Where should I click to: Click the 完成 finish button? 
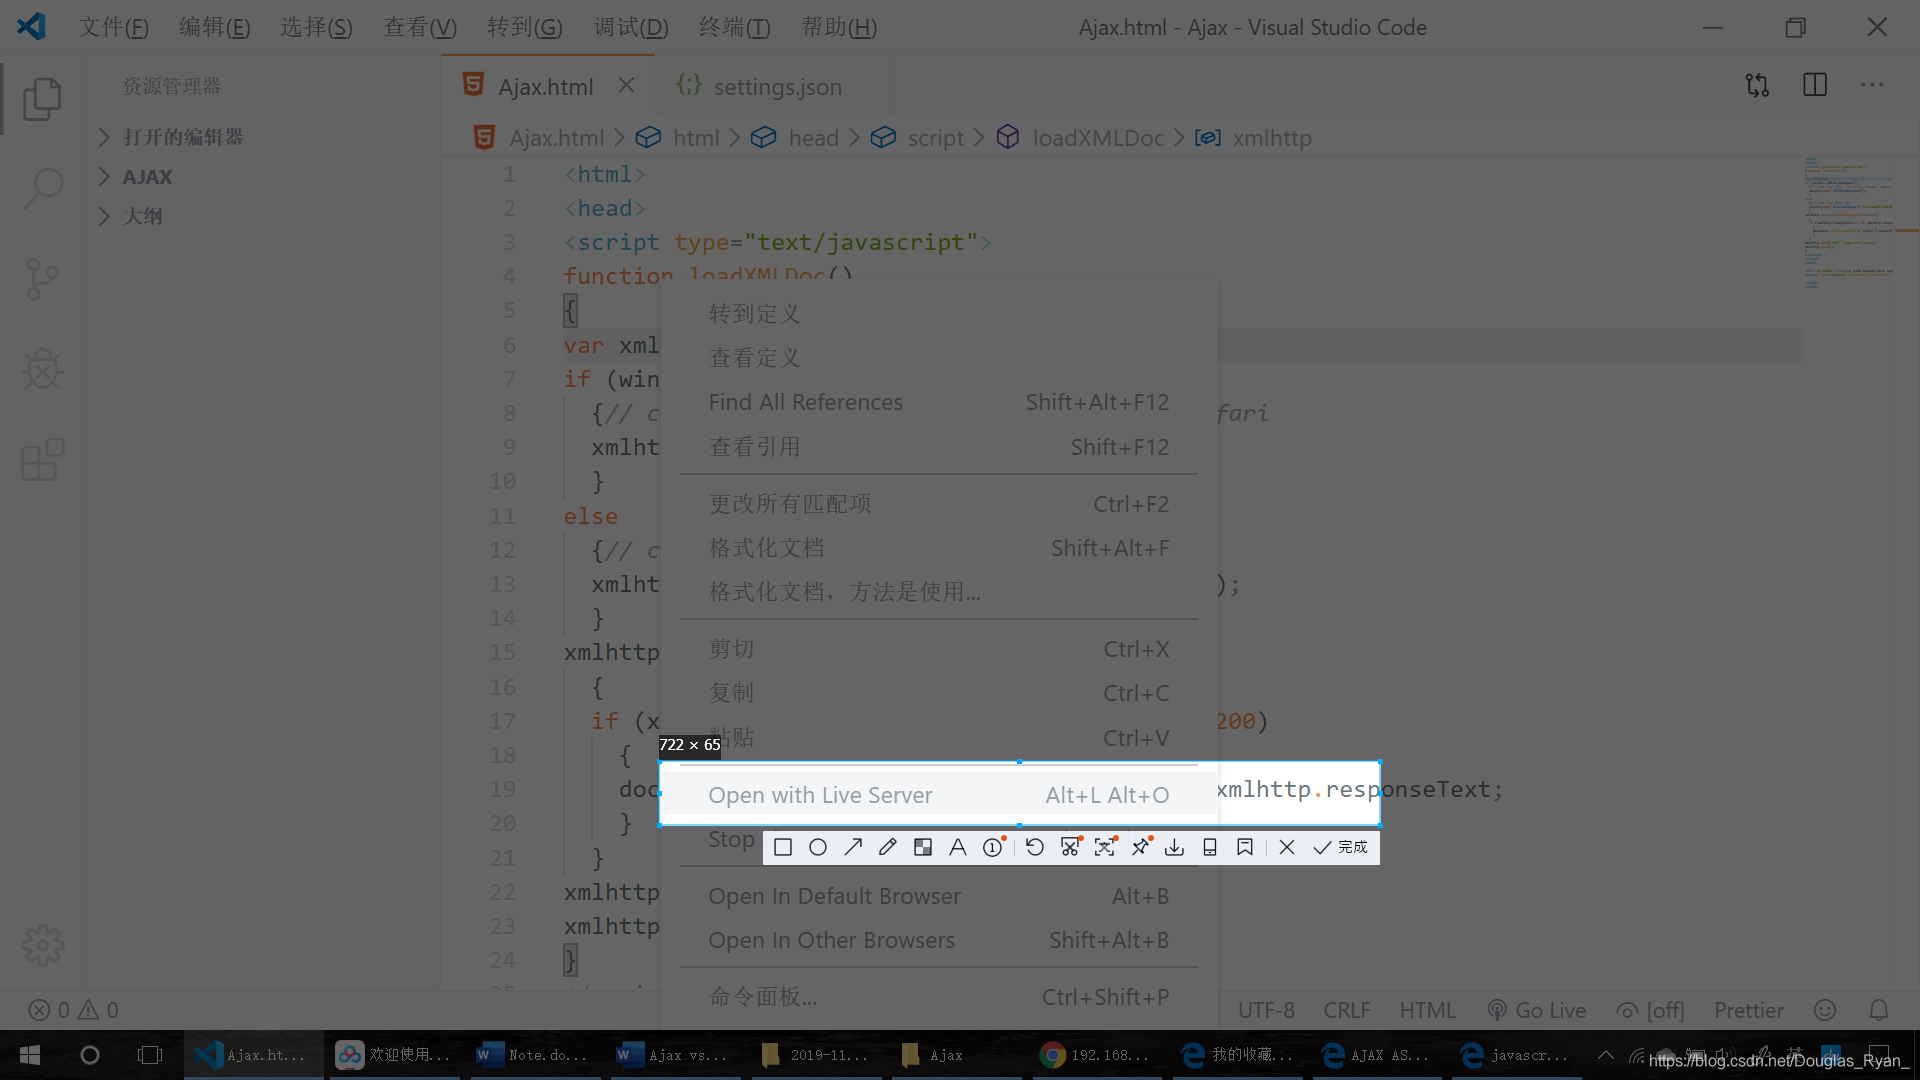pyautogui.click(x=1340, y=848)
